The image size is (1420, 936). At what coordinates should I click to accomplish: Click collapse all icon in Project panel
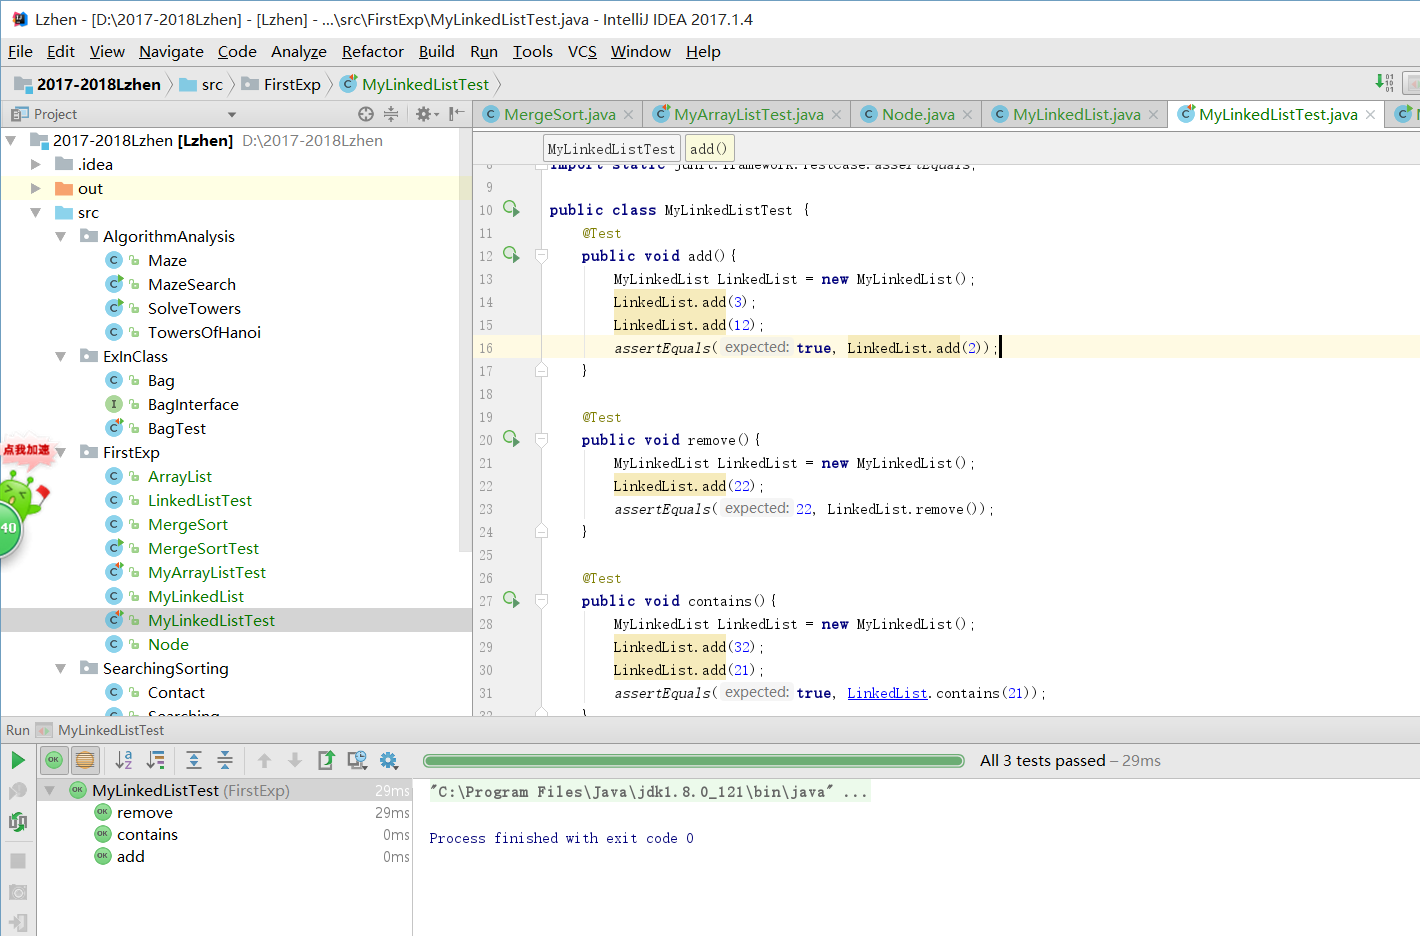click(x=391, y=114)
